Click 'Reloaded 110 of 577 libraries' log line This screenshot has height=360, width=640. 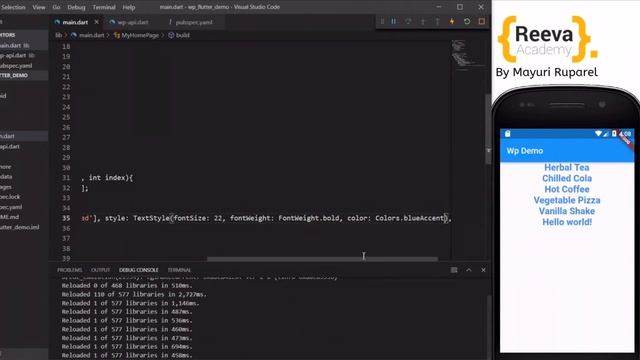[134, 294]
